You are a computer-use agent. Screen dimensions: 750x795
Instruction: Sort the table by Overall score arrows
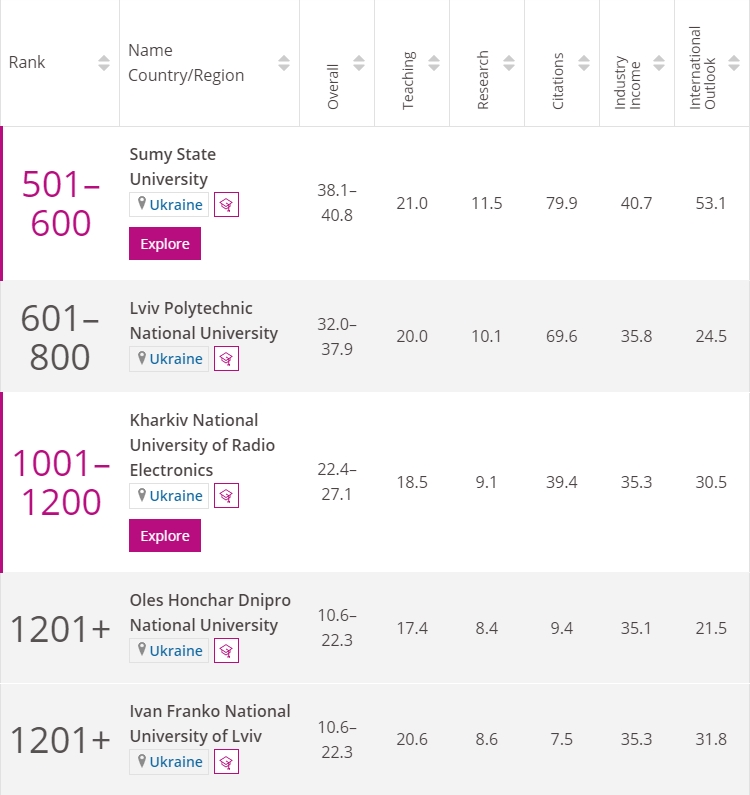[x=359, y=63]
